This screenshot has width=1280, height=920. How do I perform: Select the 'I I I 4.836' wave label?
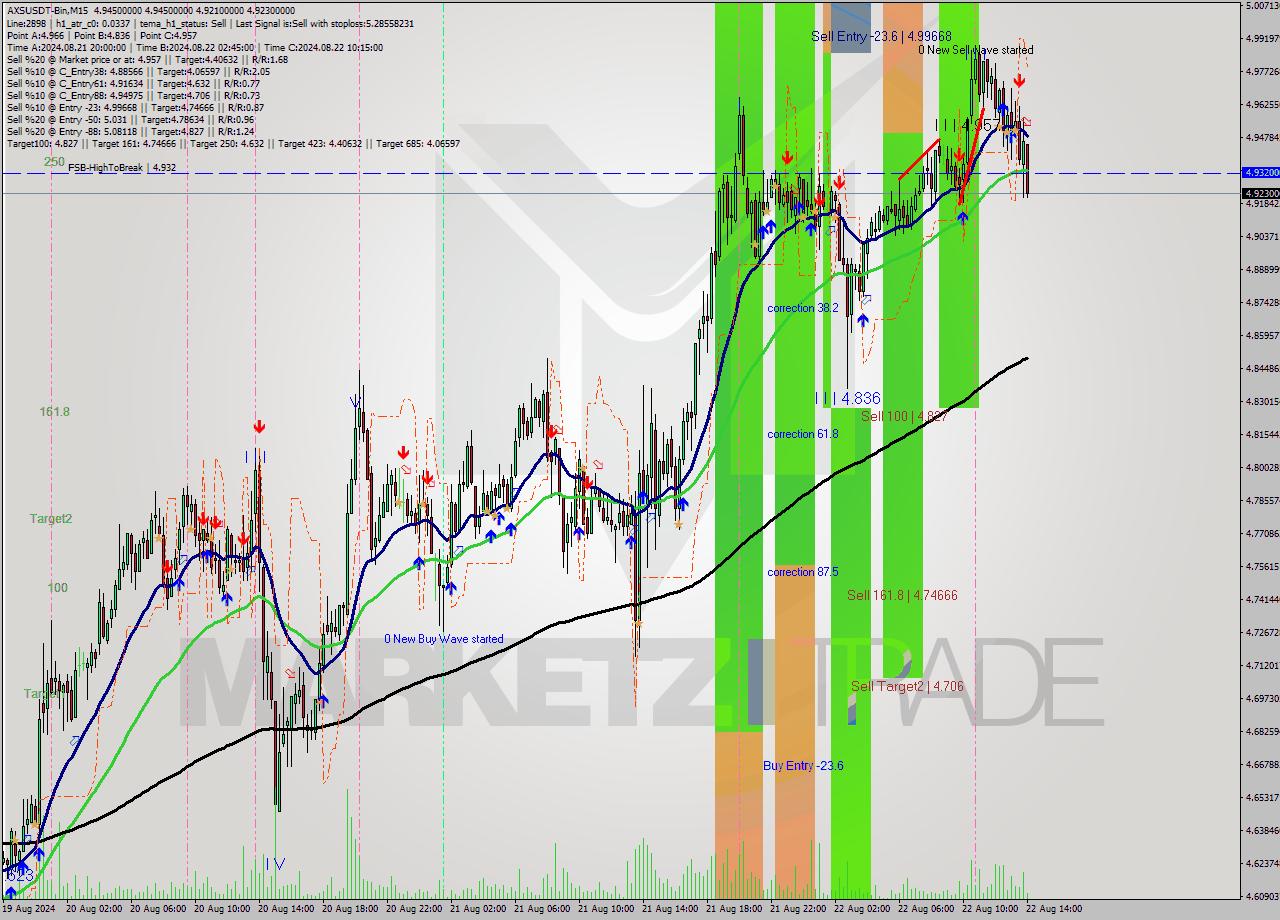tap(848, 398)
